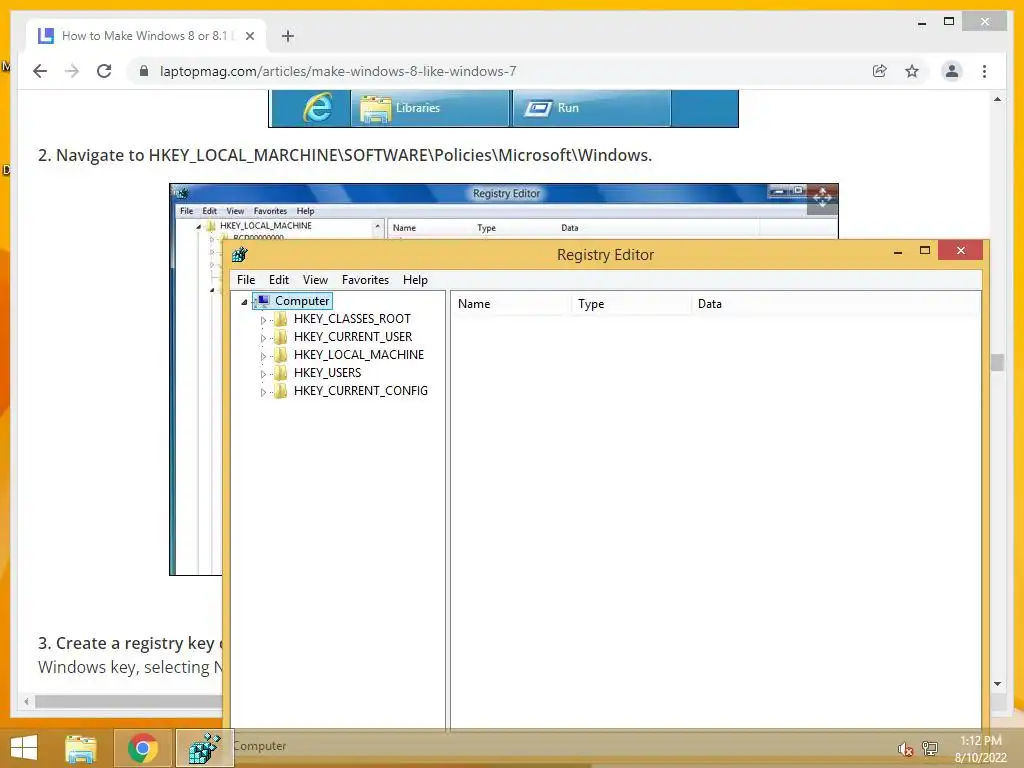Open Registry Editor Help menu

(x=415, y=280)
